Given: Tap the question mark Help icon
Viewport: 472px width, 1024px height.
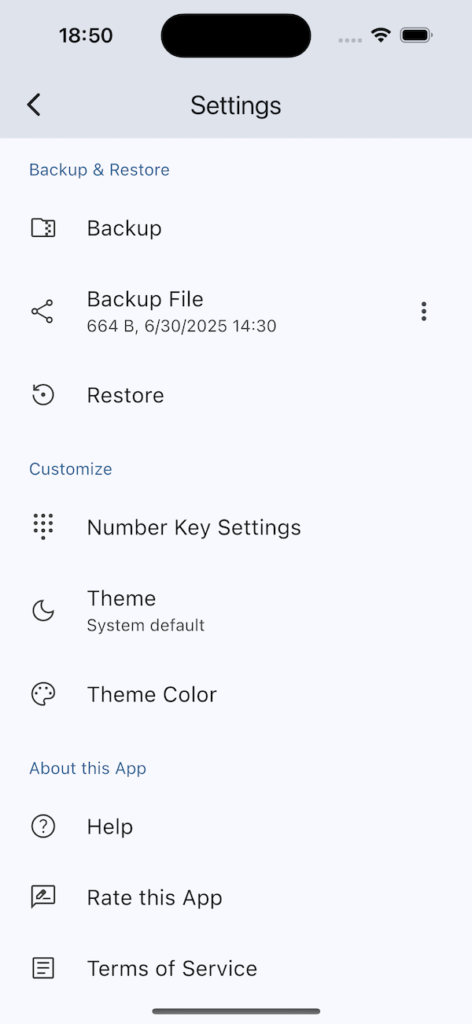Looking at the screenshot, I should point(43,826).
